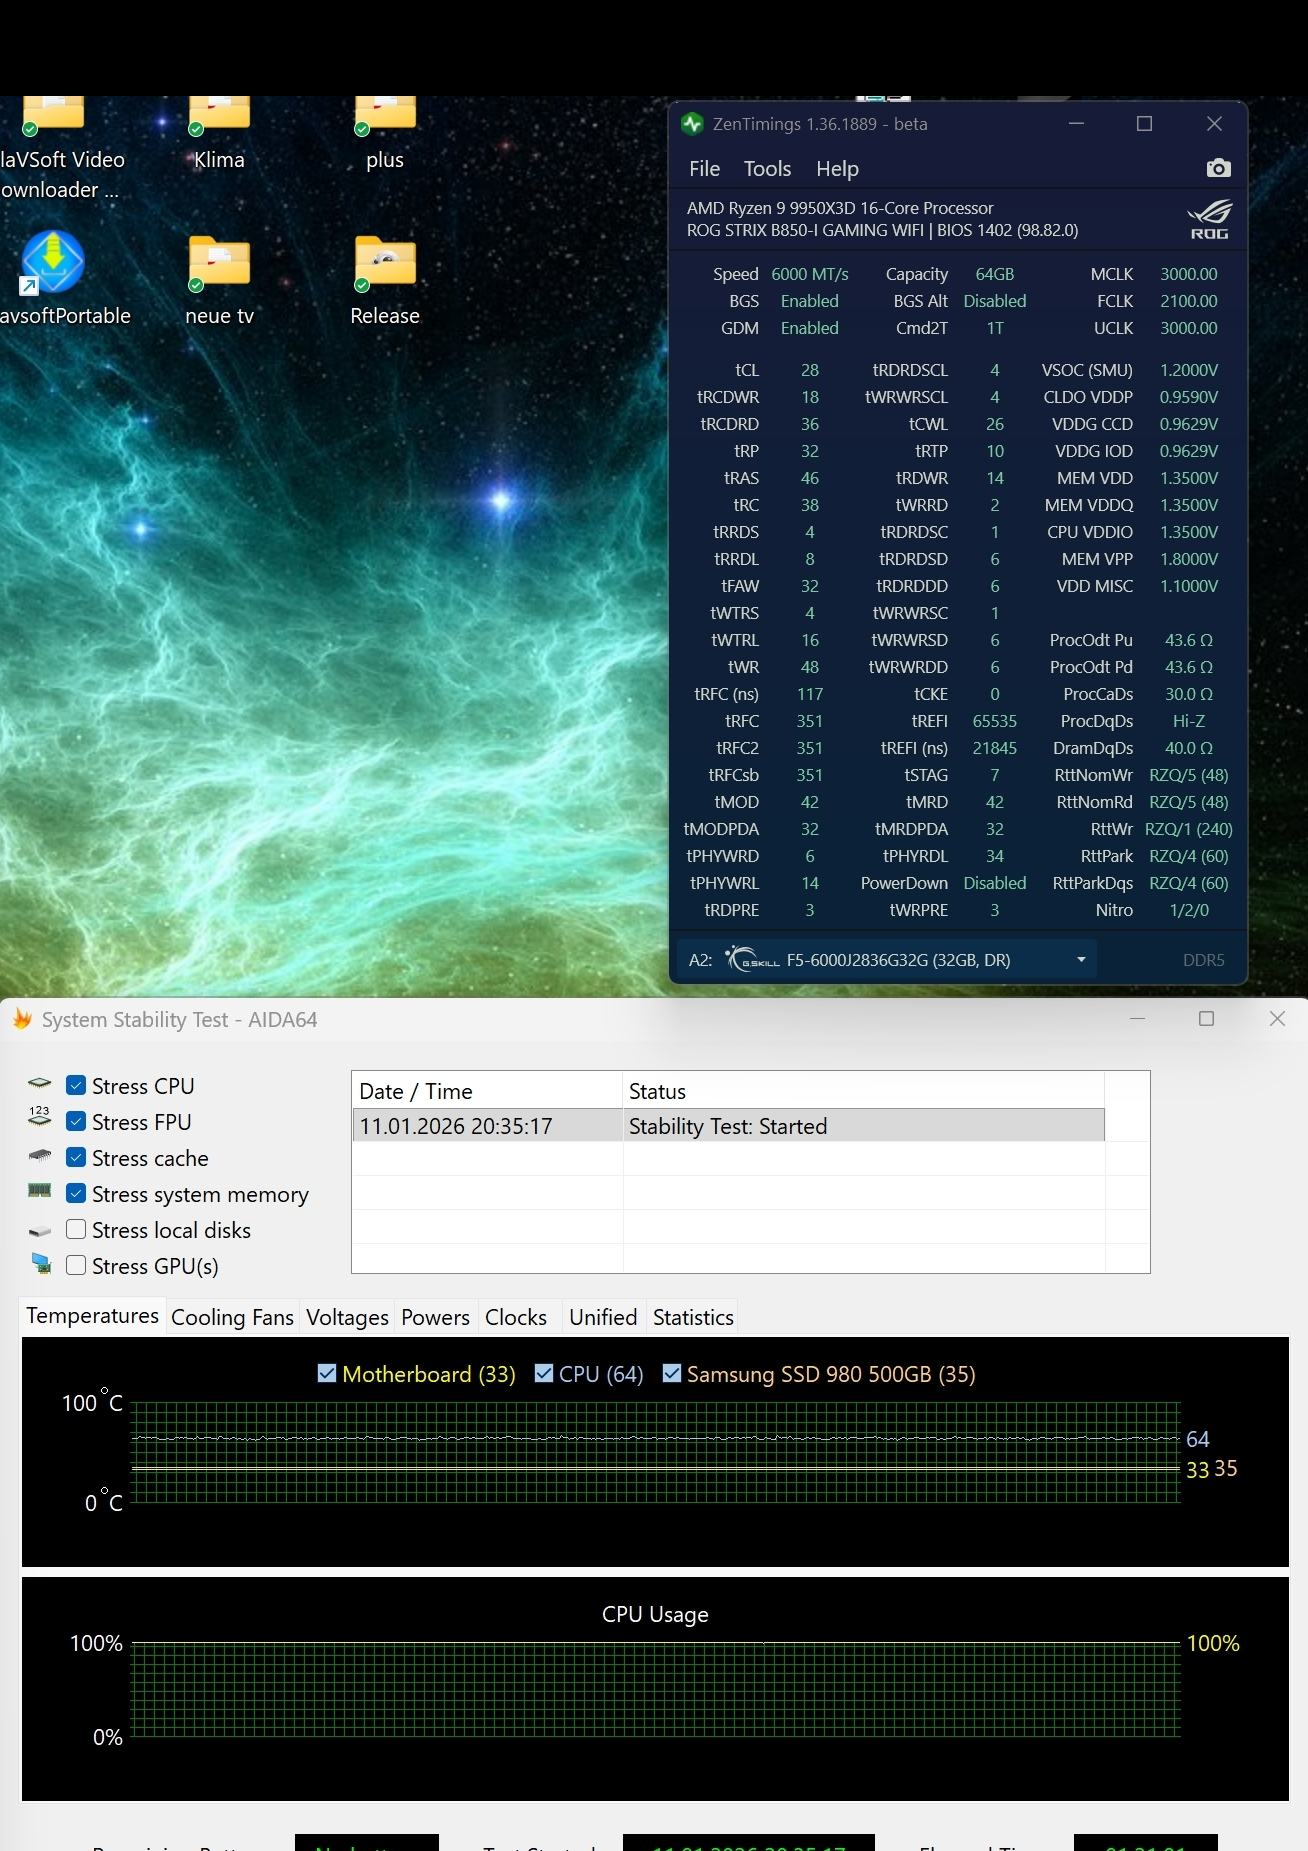Enable Stress GPU(s) checkbox
This screenshot has height=1851, width=1308.
76,1265
